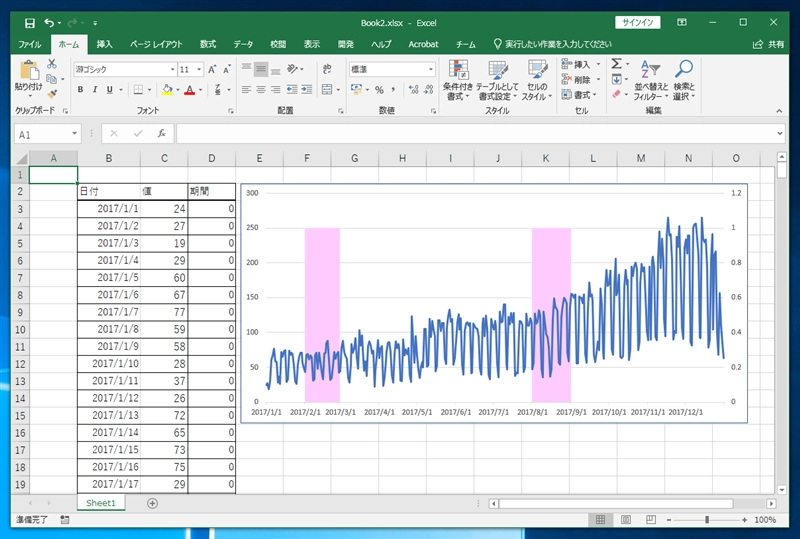Click the 書式 cells button
Image resolution: width=800 pixels, height=539 pixels.
click(x=581, y=95)
